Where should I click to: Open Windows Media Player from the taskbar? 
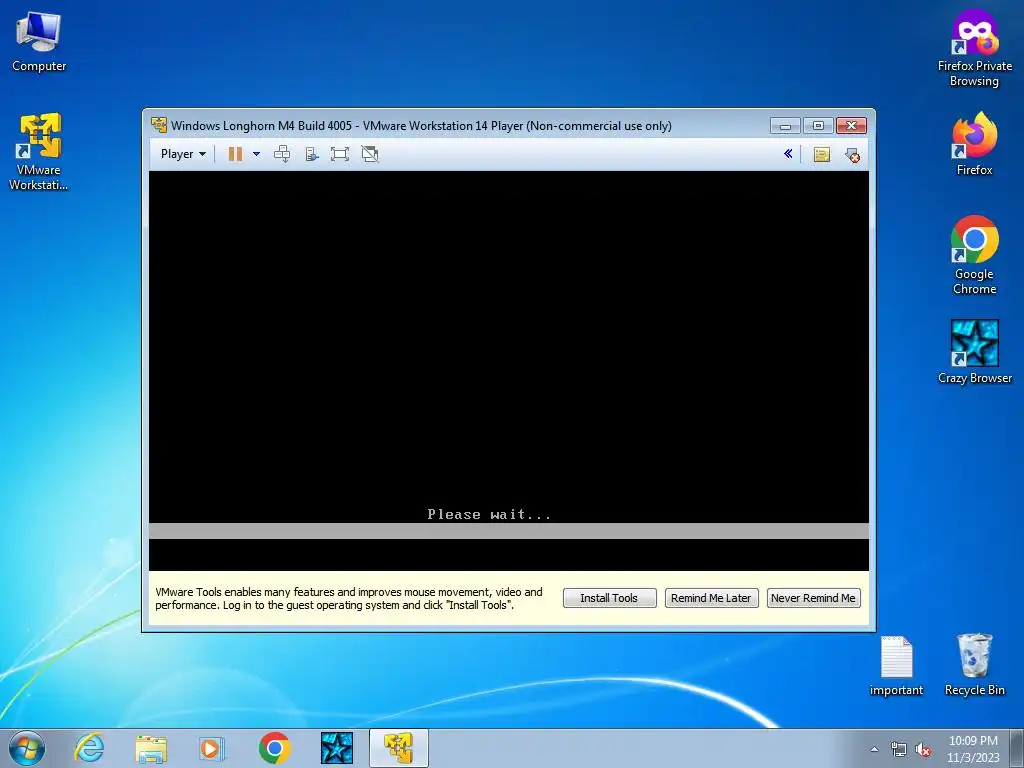pos(212,748)
